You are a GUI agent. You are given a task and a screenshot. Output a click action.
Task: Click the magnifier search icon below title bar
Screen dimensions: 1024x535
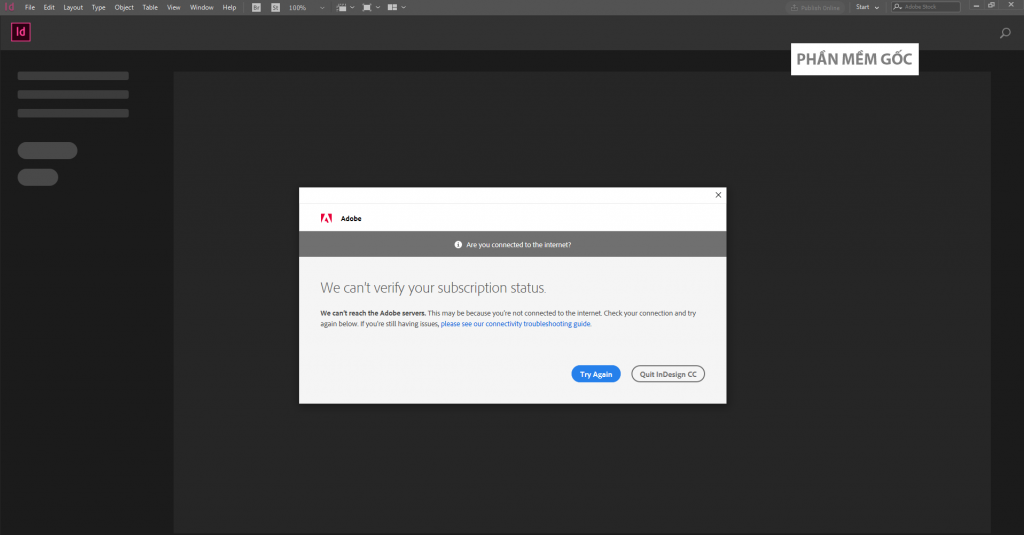click(x=1005, y=33)
